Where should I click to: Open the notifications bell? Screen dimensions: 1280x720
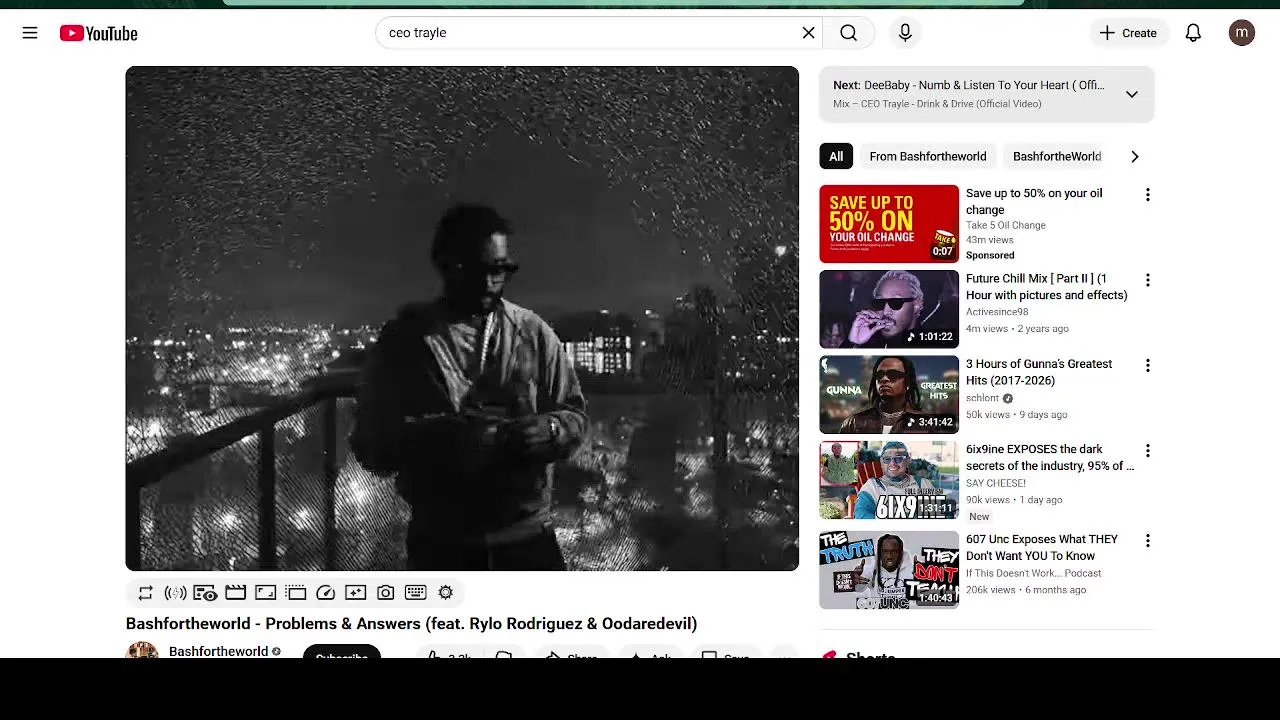click(x=1193, y=33)
